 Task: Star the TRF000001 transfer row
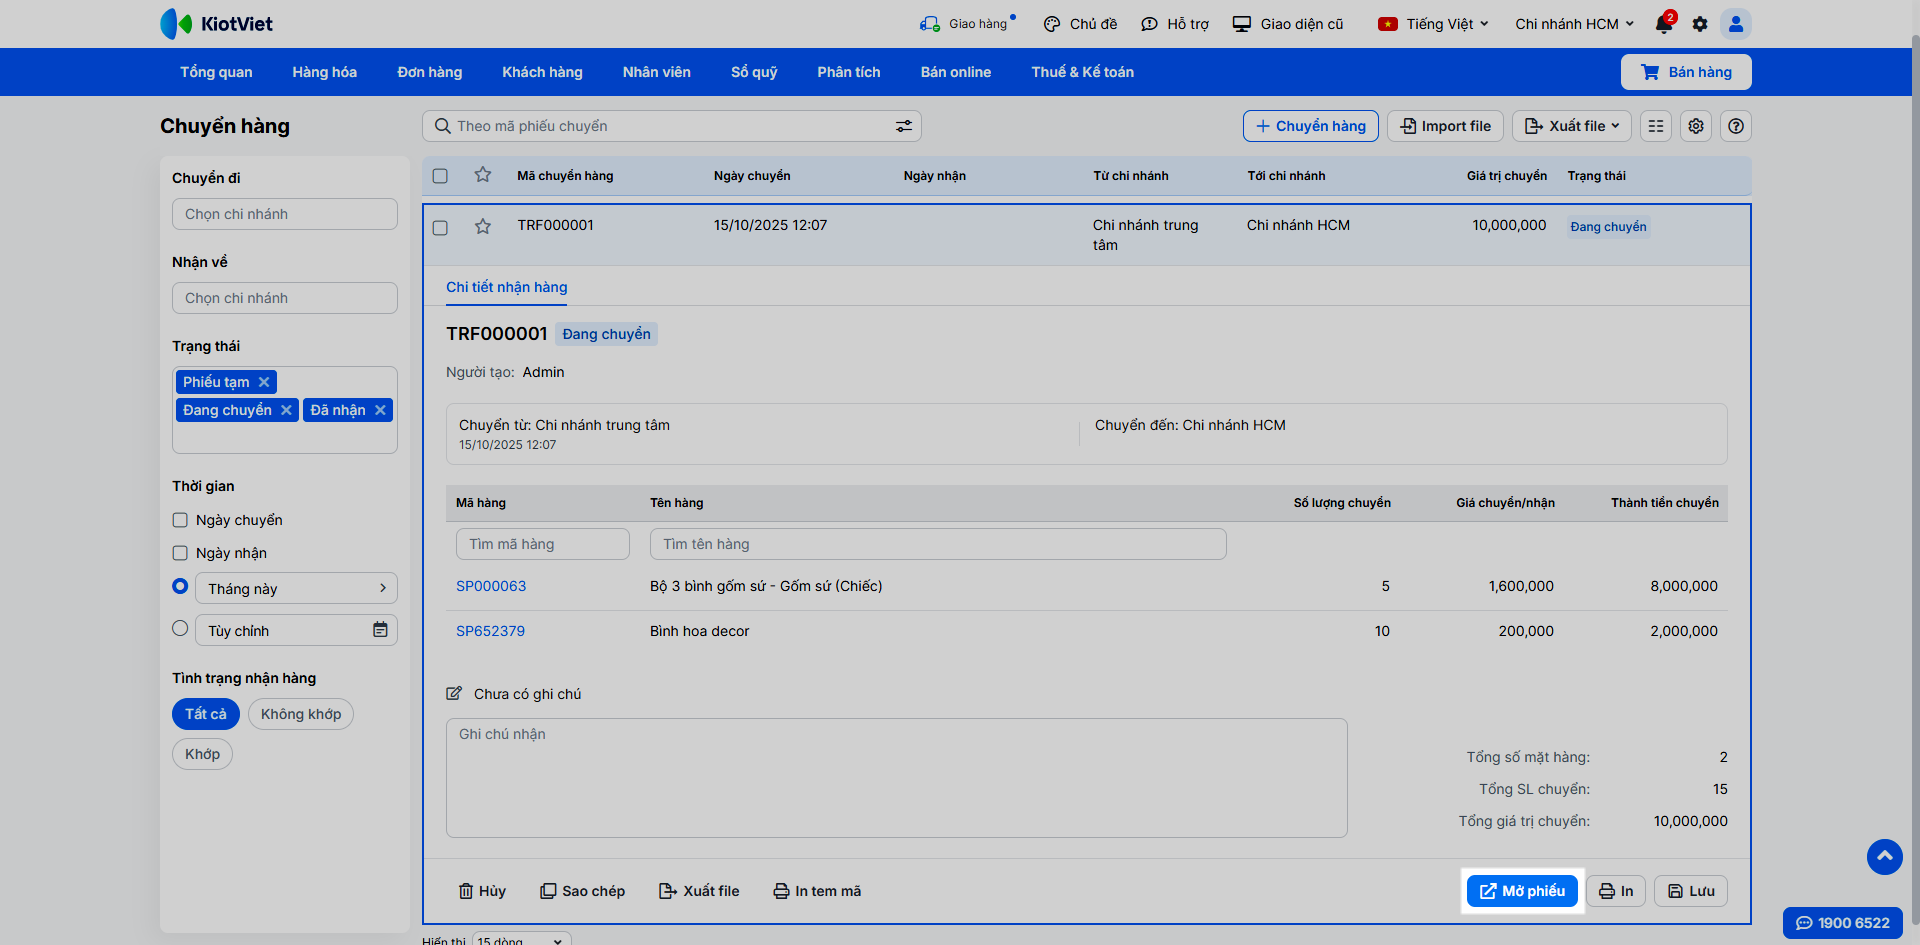tap(483, 226)
